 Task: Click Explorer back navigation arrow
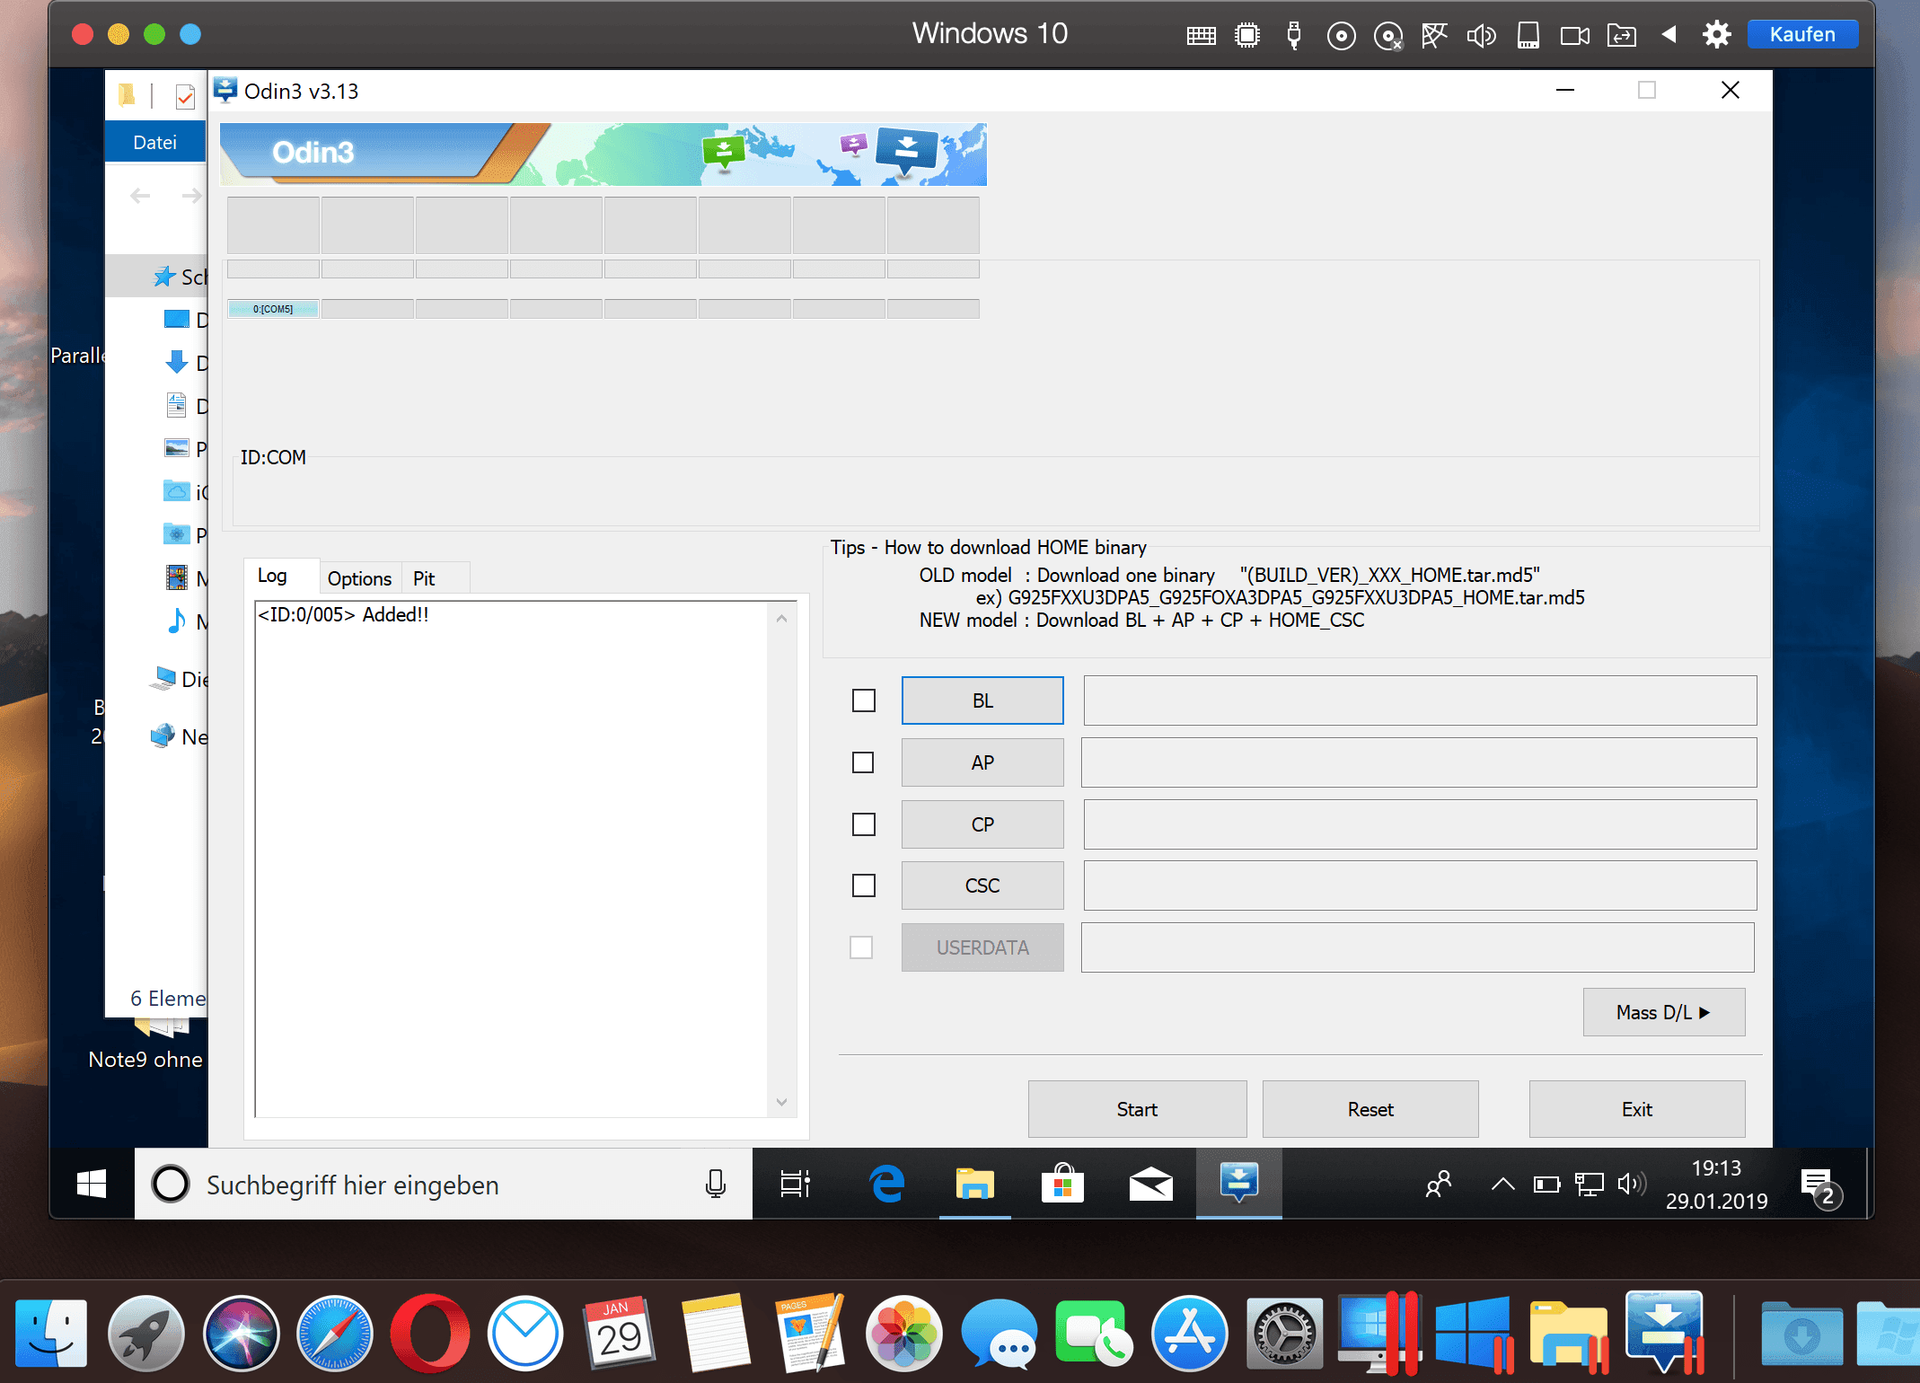[140, 196]
